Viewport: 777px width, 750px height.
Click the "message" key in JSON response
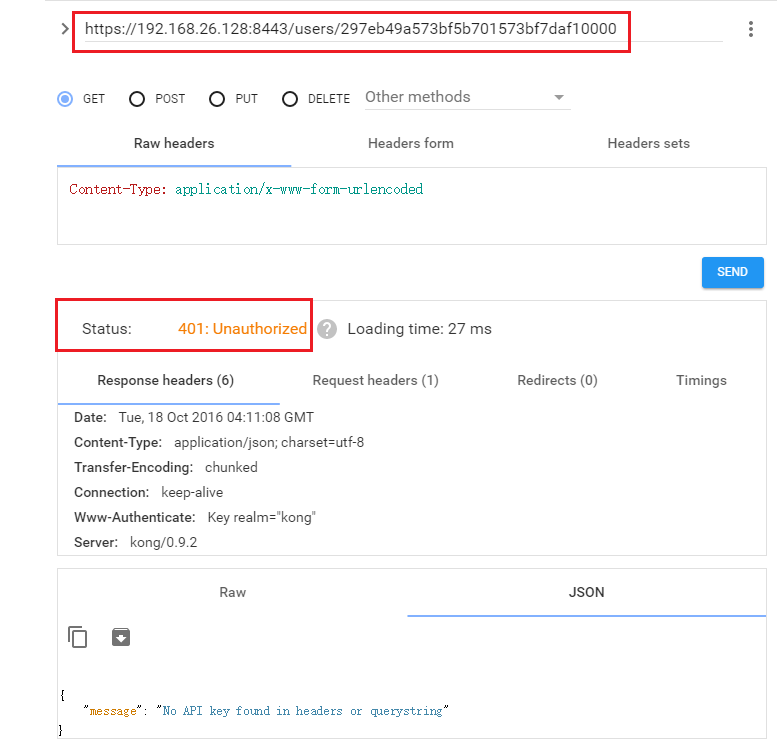112,711
